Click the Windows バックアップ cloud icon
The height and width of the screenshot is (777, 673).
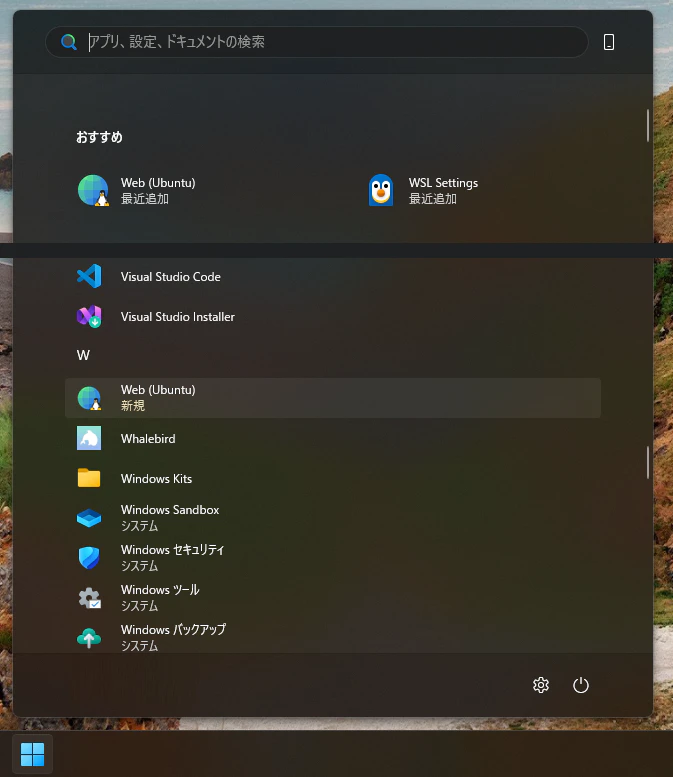pyautogui.click(x=89, y=638)
